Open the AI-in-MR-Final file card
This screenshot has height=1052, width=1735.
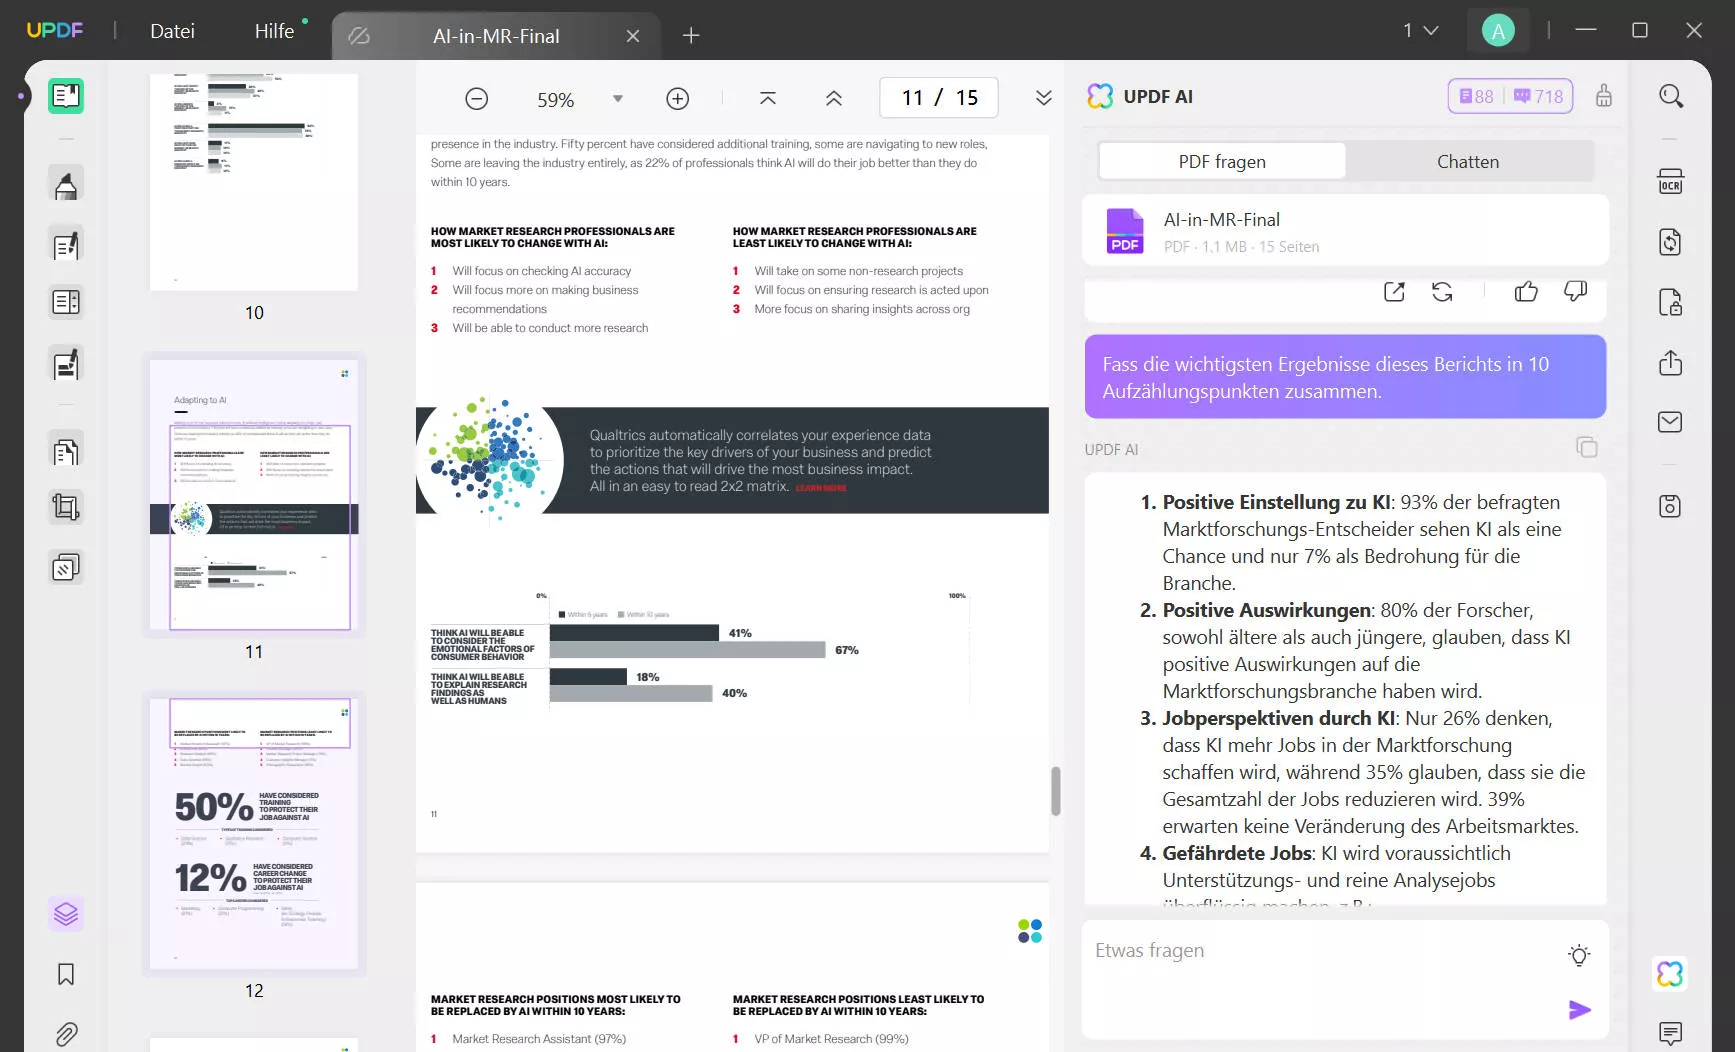click(1345, 231)
